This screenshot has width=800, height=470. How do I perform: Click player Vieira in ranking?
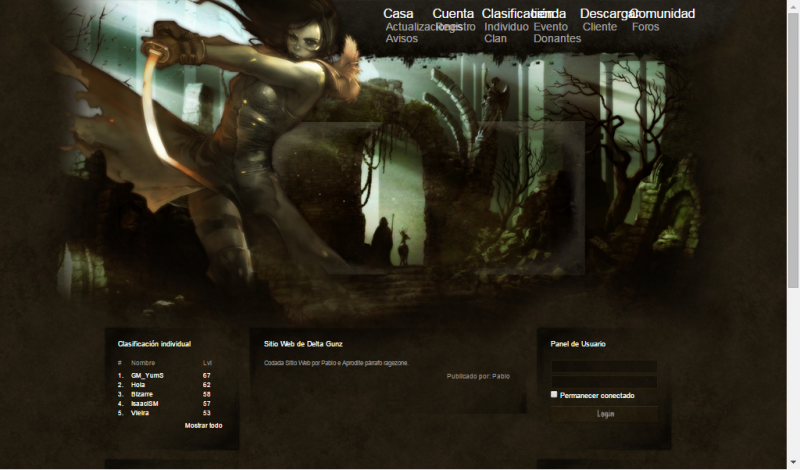[140, 413]
